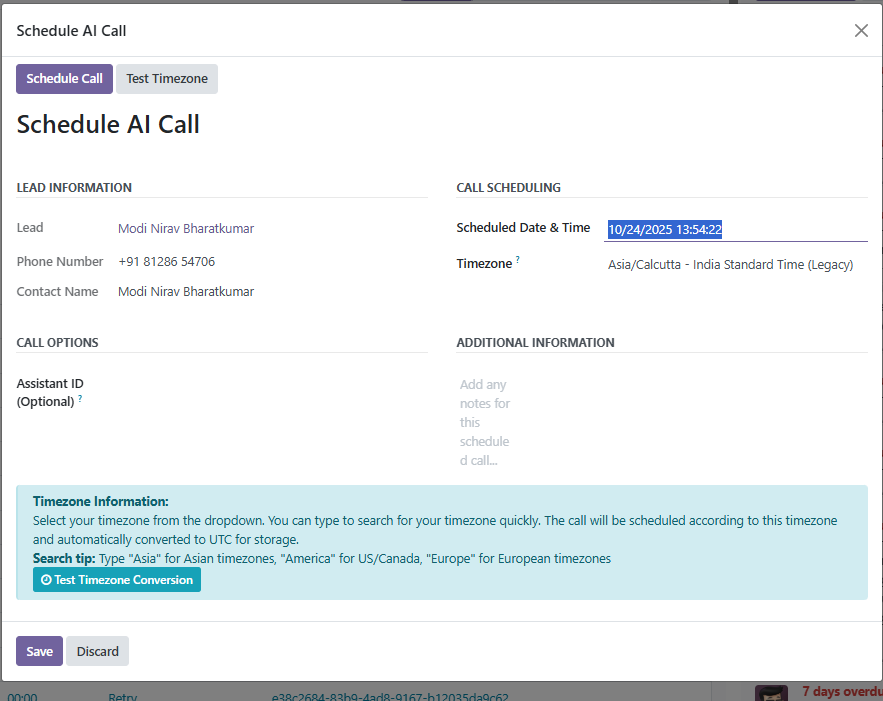Show the Assistant ID help question mark
Screen dimensions: 883x701
pyautogui.click(x=80, y=398)
